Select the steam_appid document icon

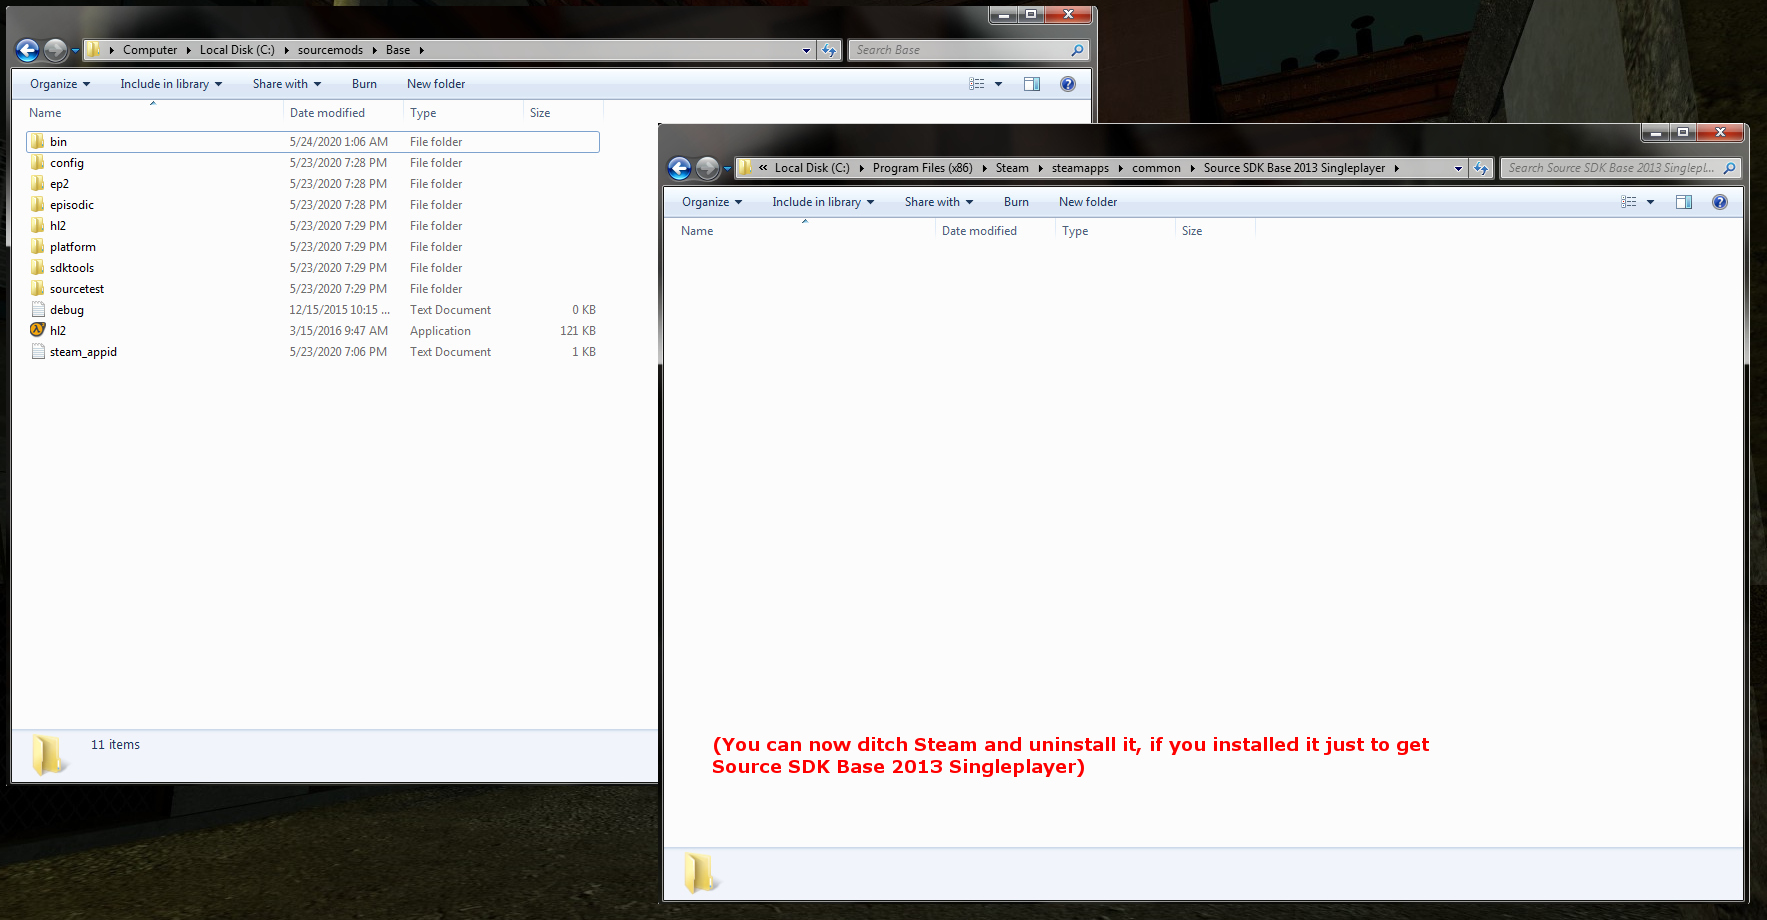pos(38,352)
